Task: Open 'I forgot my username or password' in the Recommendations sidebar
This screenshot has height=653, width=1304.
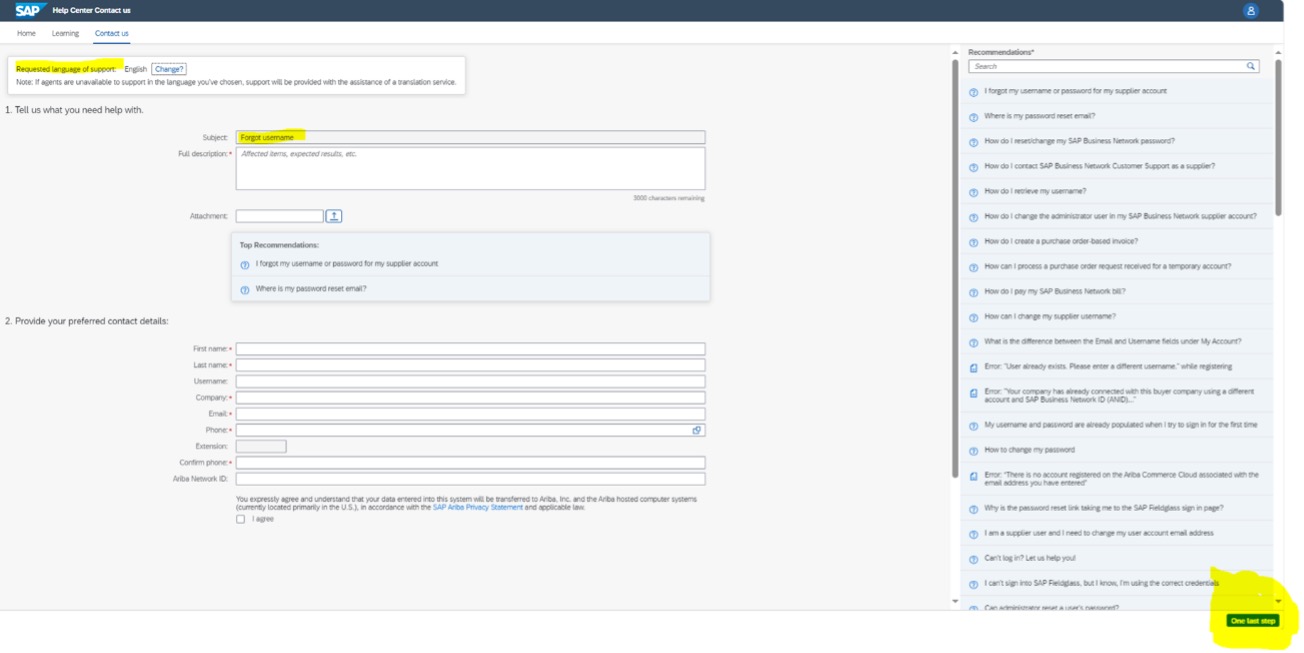Action: [1075, 91]
